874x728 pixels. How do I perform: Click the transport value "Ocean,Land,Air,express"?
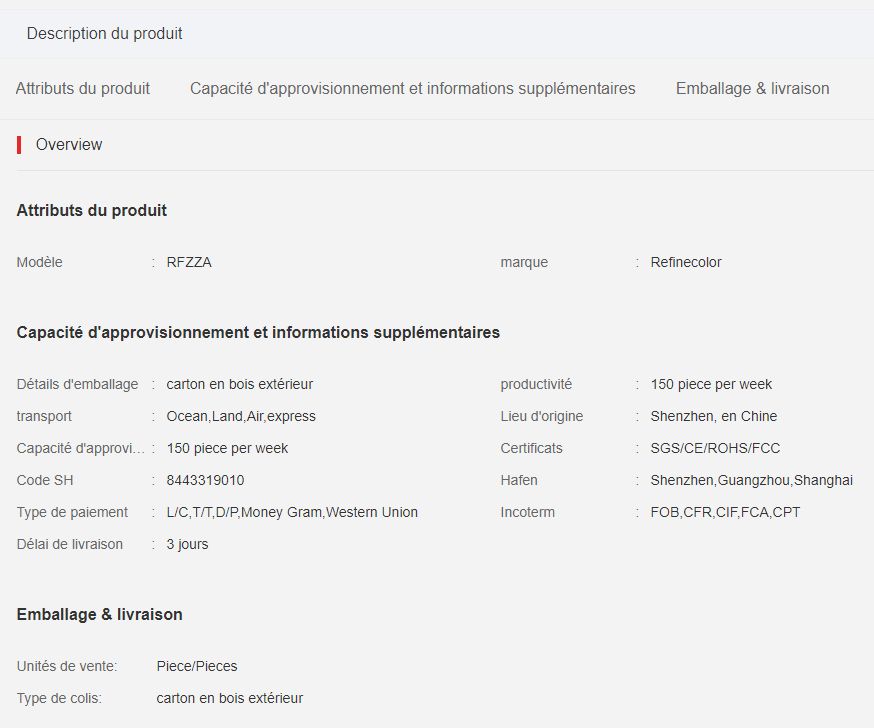[x=238, y=416]
